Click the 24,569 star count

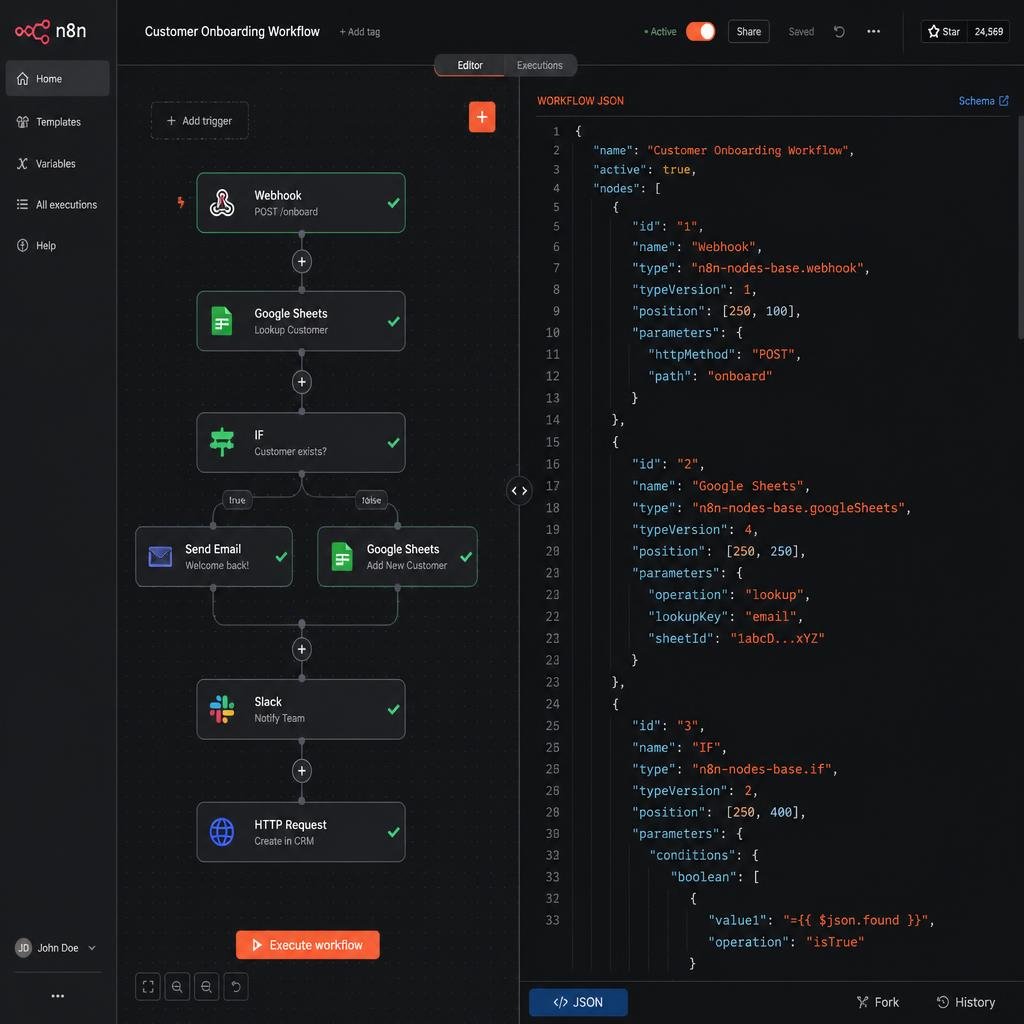989,31
